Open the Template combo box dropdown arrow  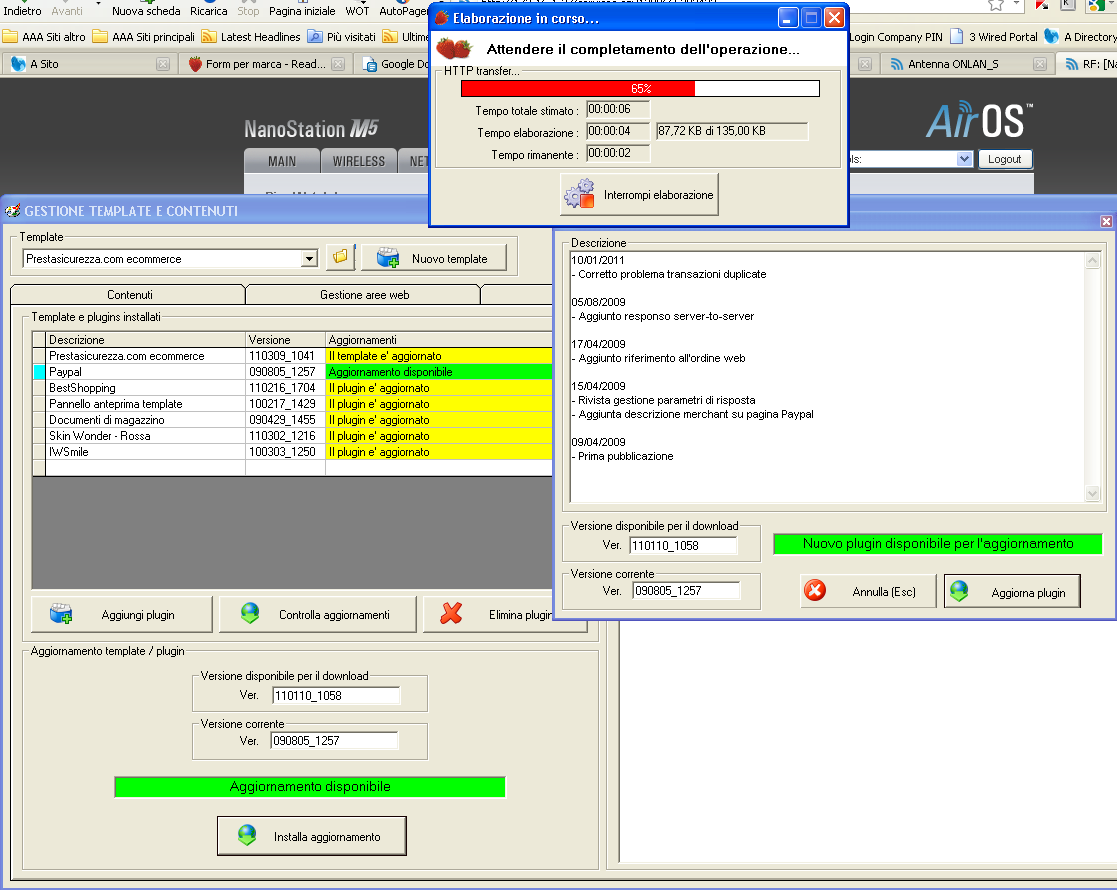coord(309,259)
